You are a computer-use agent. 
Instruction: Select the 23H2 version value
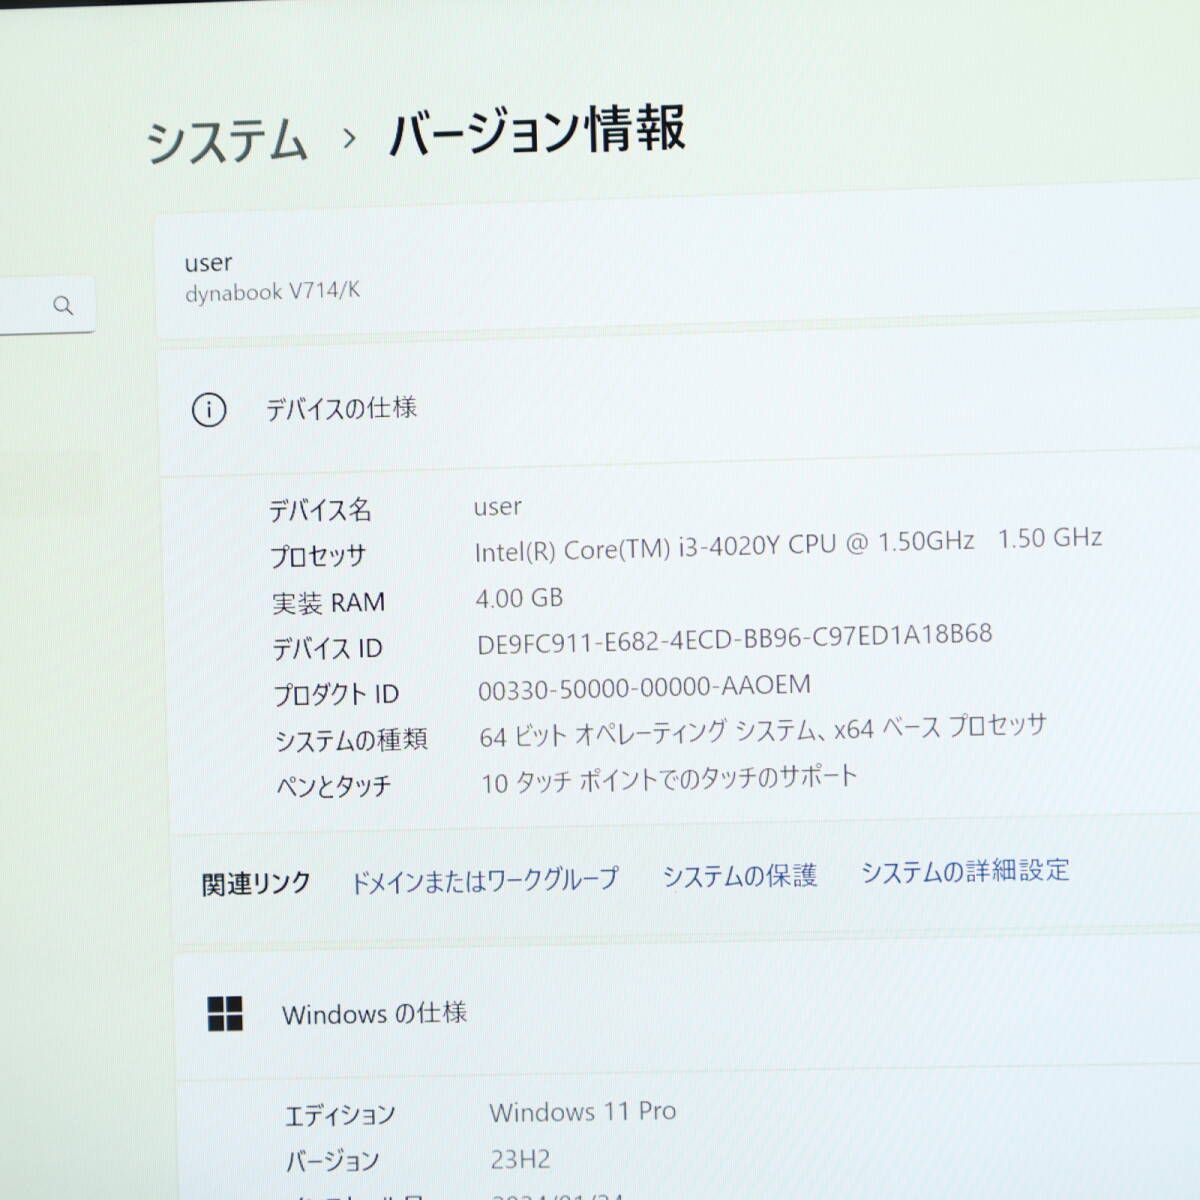(x=520, y=1159)
